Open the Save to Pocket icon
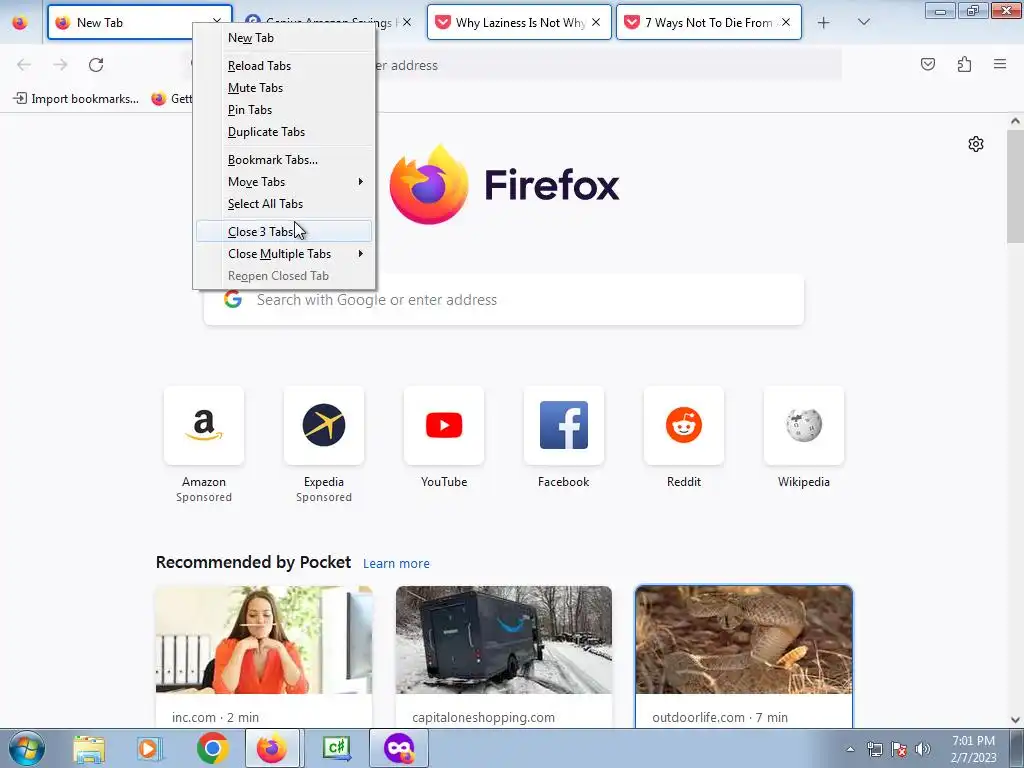The image size is (1024, 768). pyautogui.click(x=927, y=64)
